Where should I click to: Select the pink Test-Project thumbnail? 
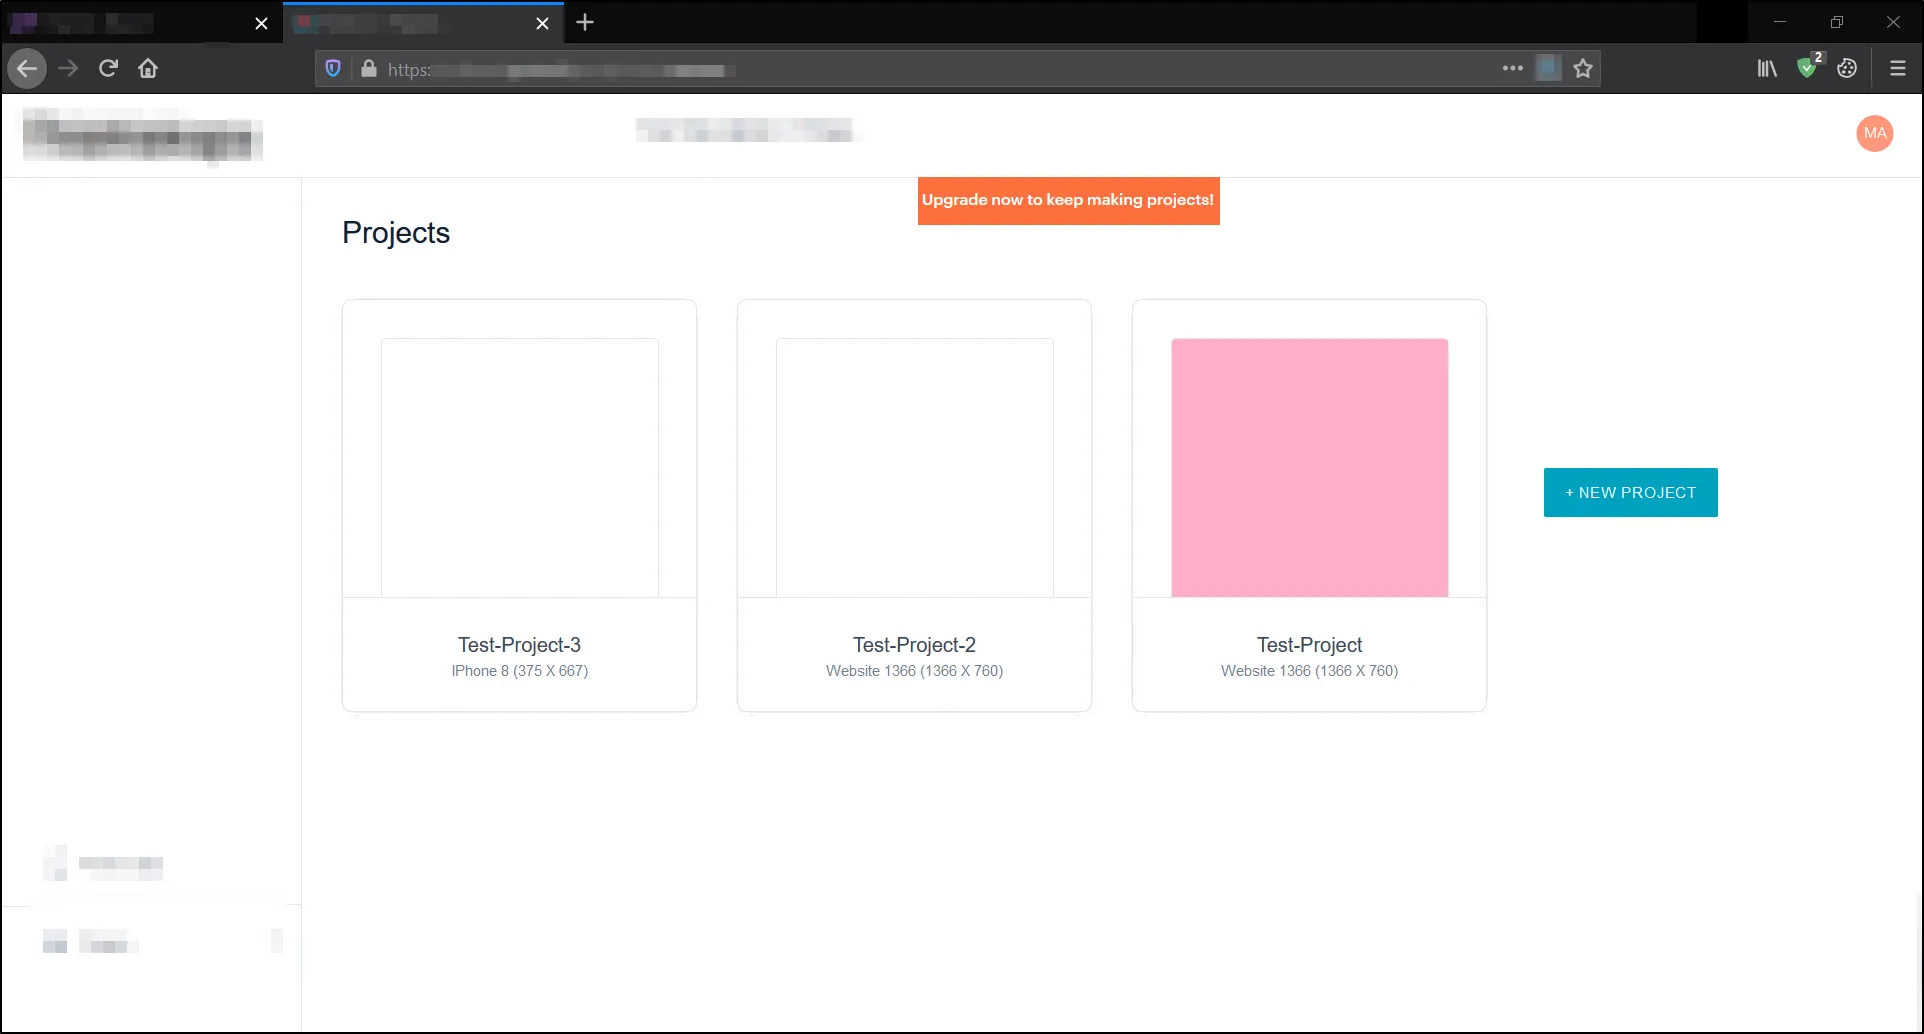click(x=1309, y=467)
